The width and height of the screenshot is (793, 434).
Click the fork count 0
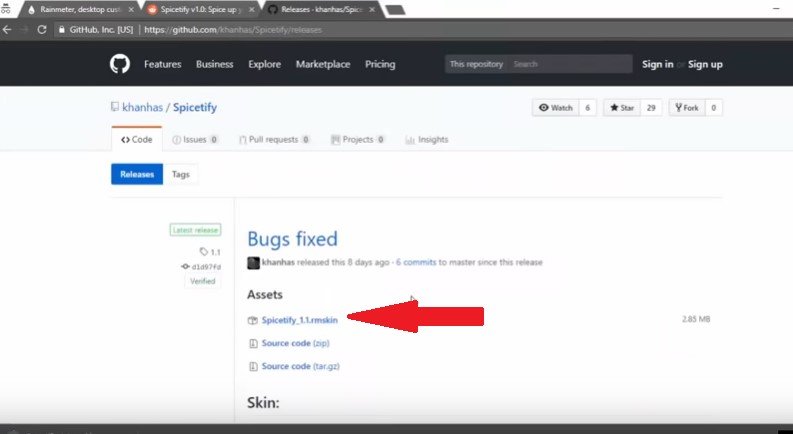pyautogui.click(x=714, y=108)
